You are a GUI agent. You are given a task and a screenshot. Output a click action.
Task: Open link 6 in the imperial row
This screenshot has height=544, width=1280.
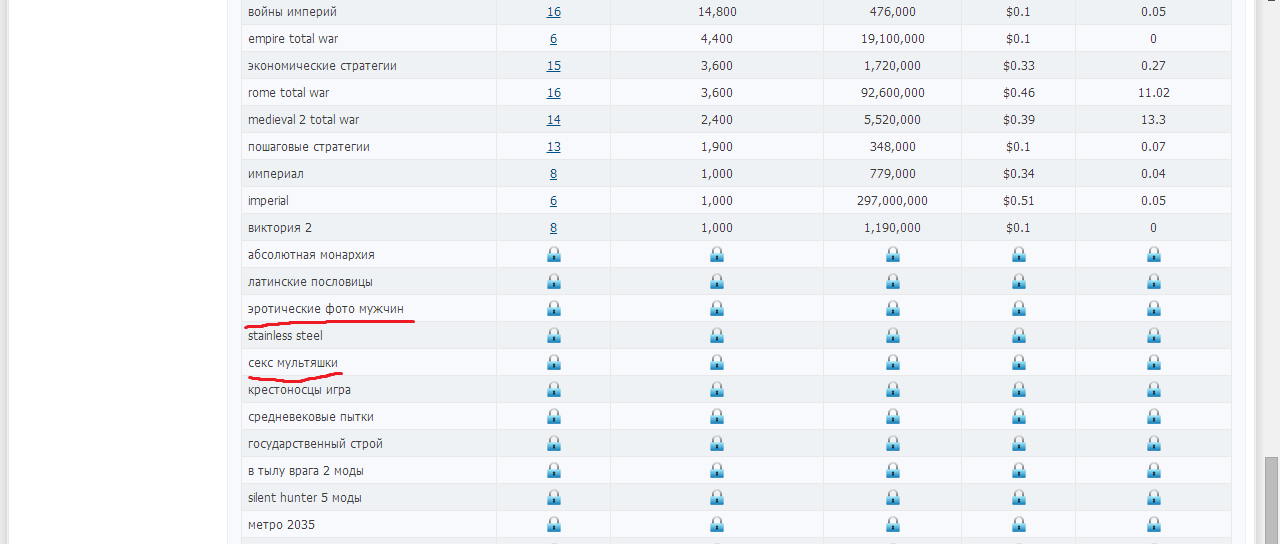pos(553,201)
